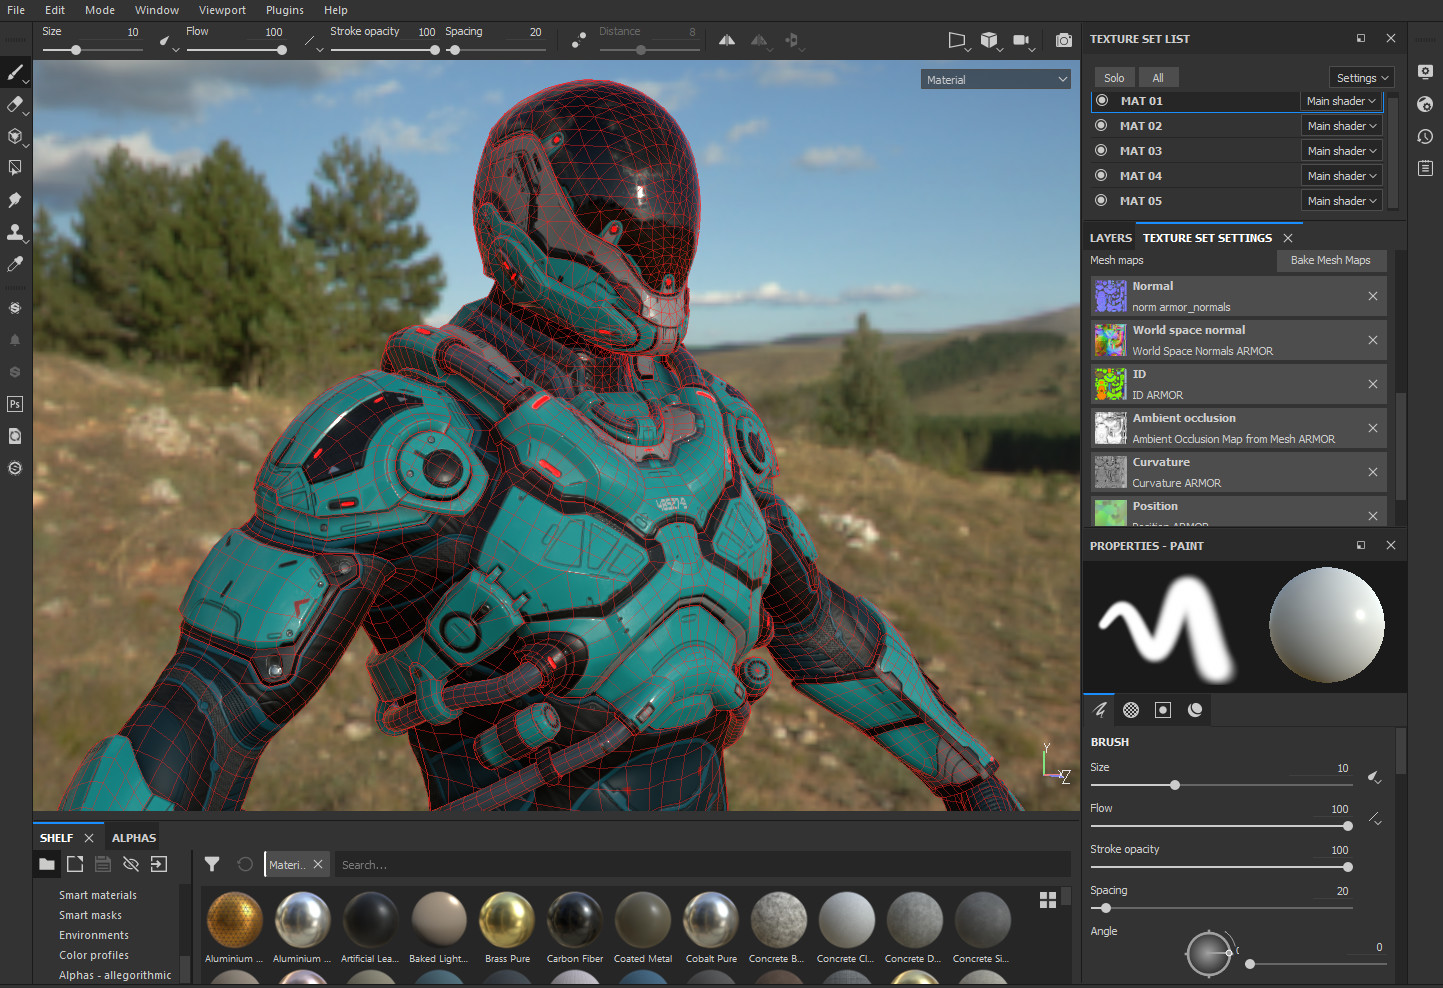Viewport: 1443px width, 988px height.
Task: Select the Clone stamp tool
Action: (x=15, y=232)
